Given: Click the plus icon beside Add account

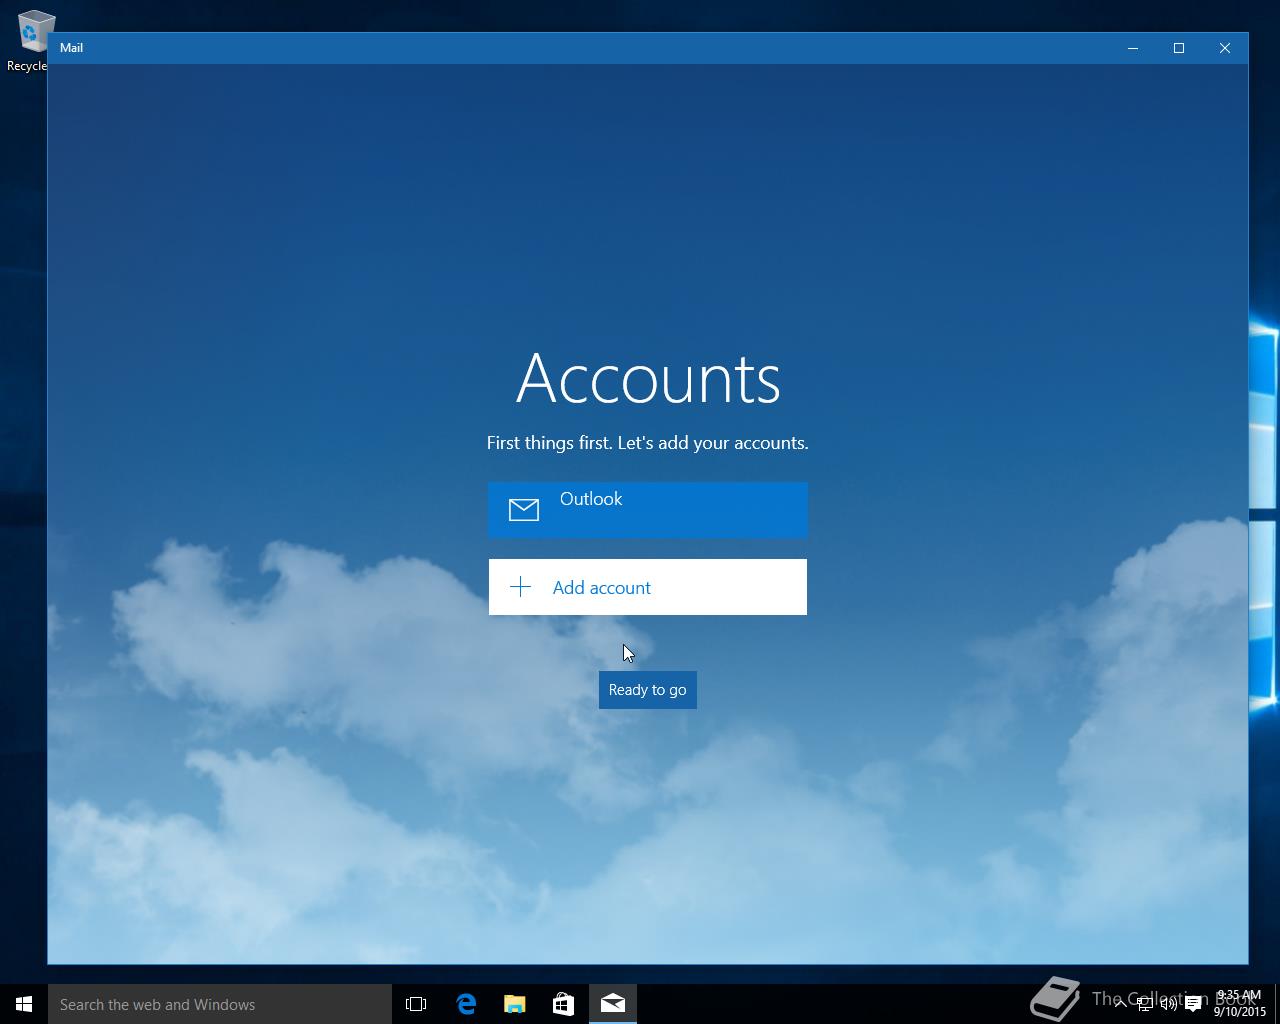Looking at the screenshot, I should point(520,587).
